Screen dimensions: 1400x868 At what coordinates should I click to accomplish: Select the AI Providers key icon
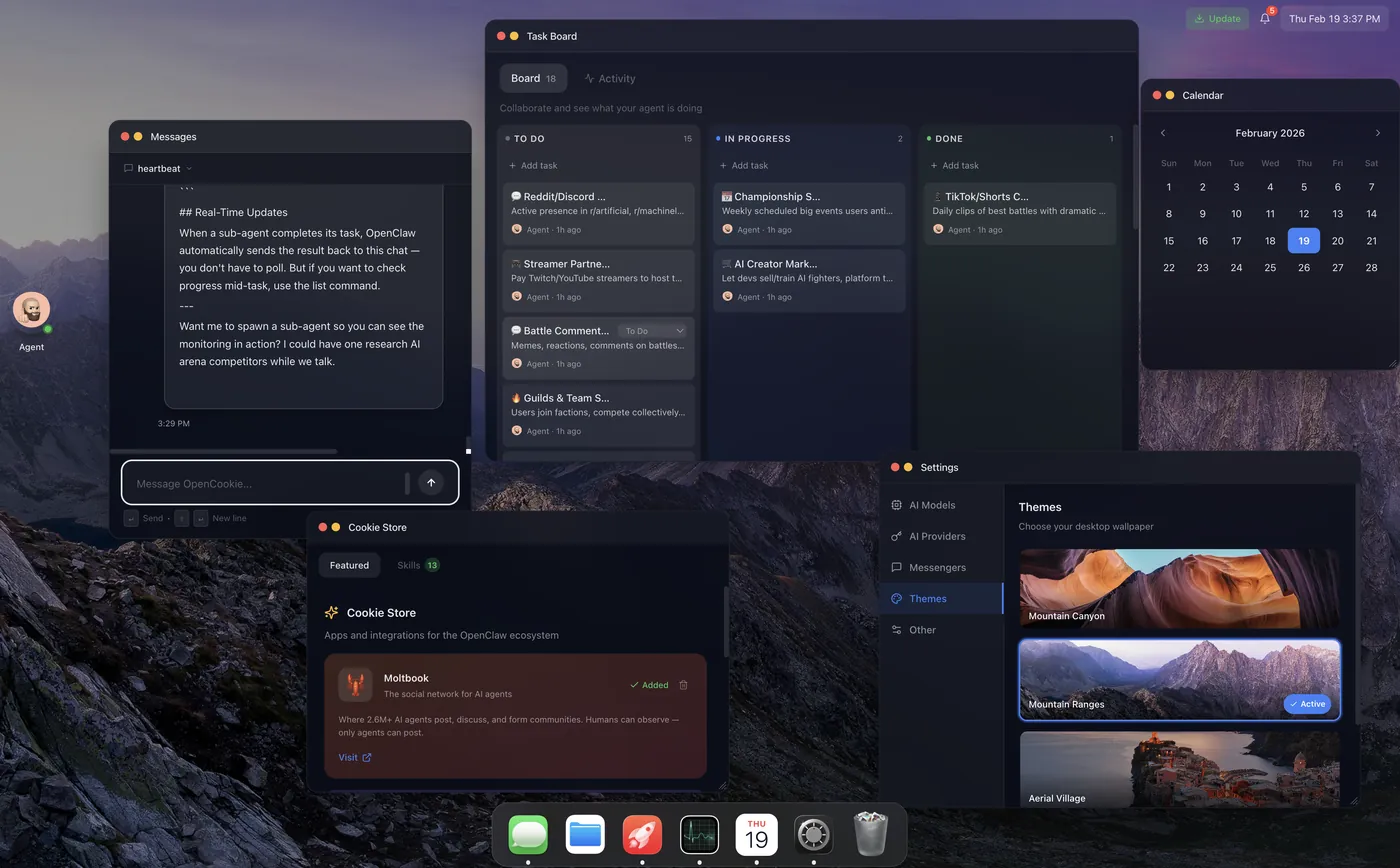point(897,536)
